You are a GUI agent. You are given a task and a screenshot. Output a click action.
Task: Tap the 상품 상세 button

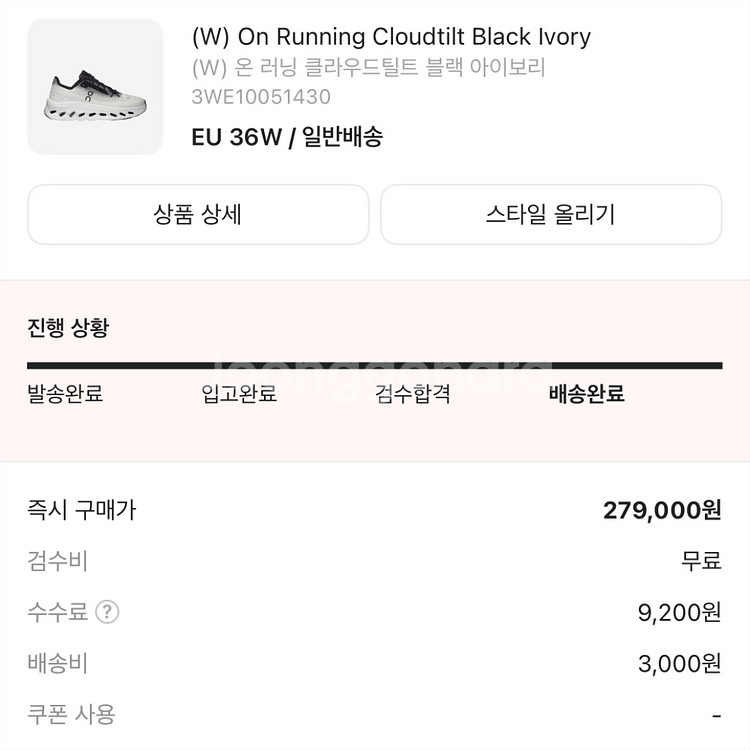198,214
